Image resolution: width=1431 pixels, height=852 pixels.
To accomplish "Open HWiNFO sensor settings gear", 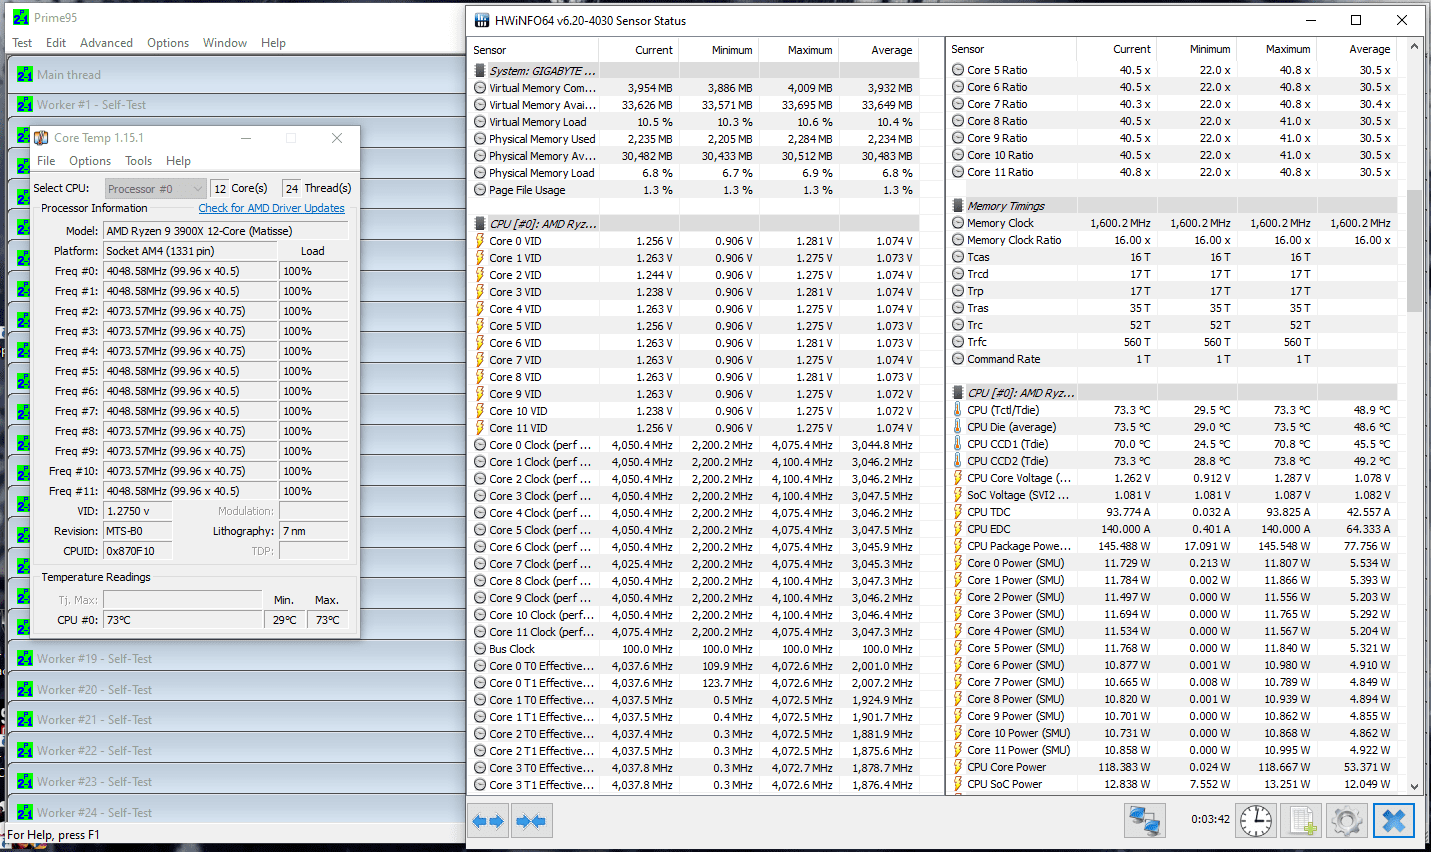I will click(1347, 821).
